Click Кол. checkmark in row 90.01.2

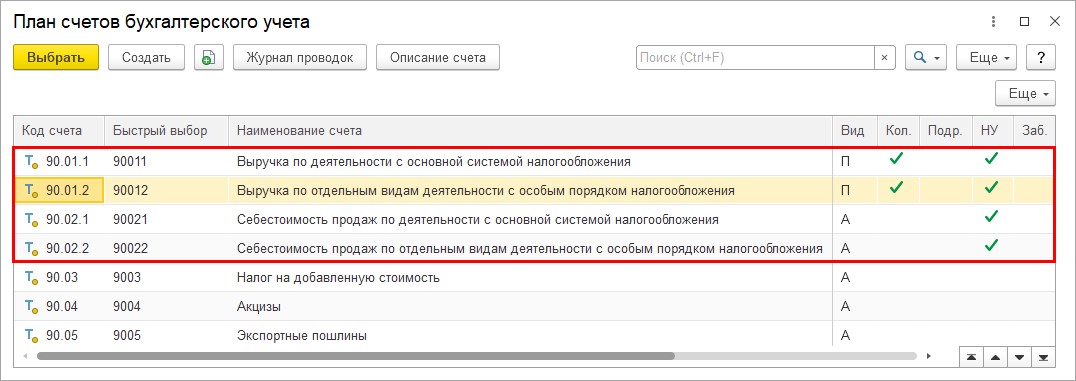point(895,187)
